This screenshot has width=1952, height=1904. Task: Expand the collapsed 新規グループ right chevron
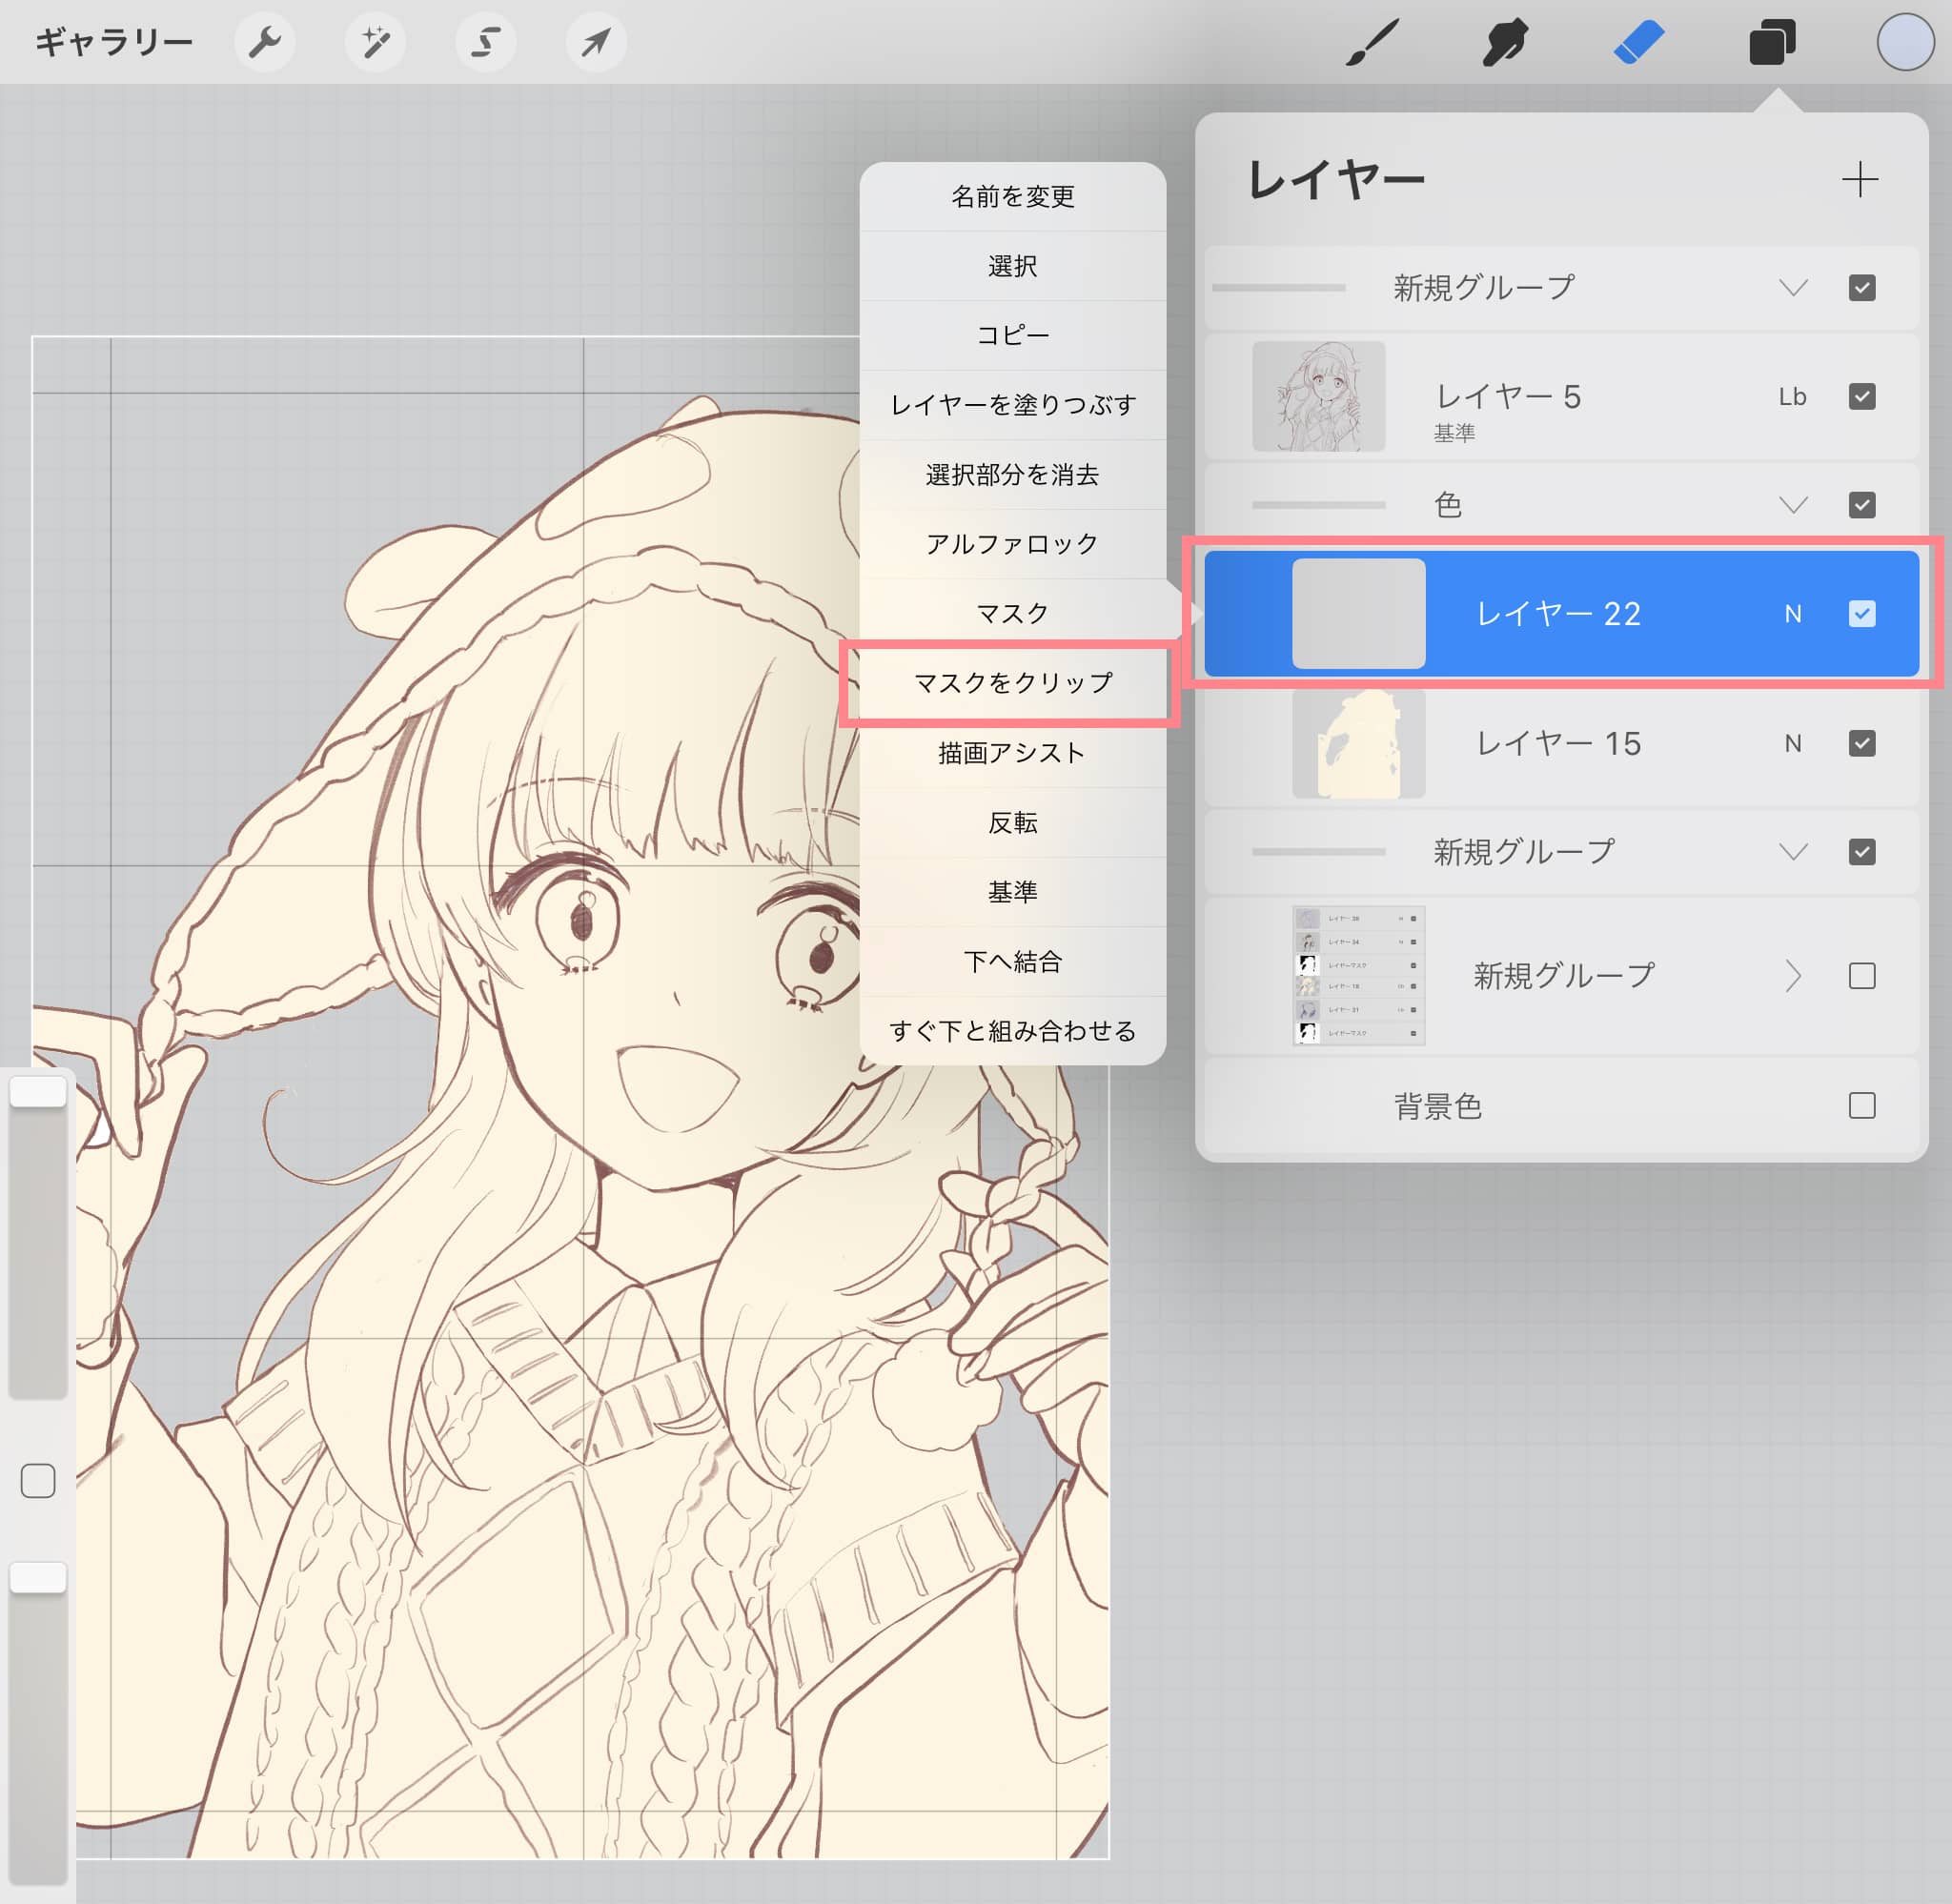(x=1793, y=976)
